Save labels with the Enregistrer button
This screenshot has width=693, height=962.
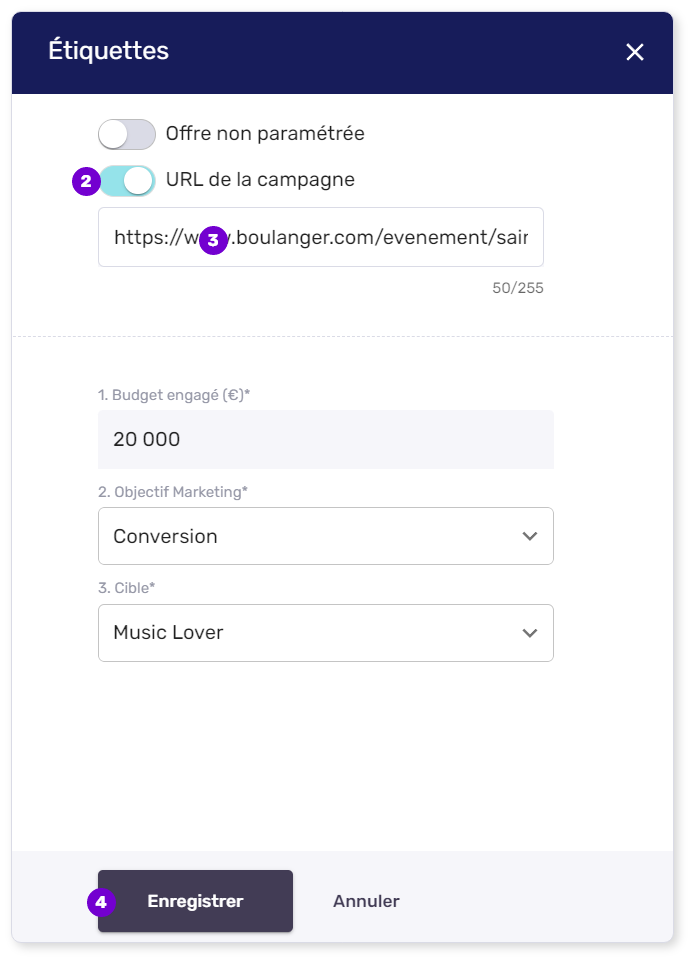click(x=196, y=901)
